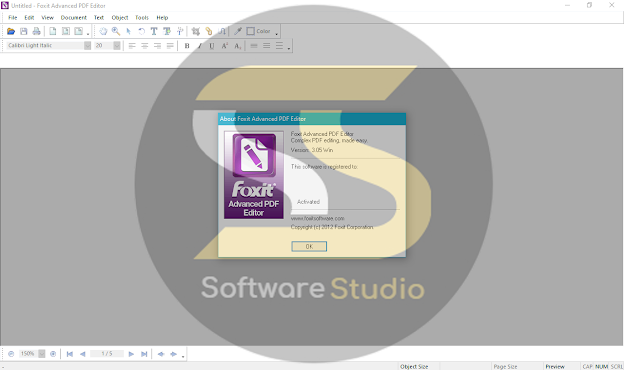Toggle bold formatting
Viewport: 624px width, 370px height.
pyautogui.click(x=187, y=46)
